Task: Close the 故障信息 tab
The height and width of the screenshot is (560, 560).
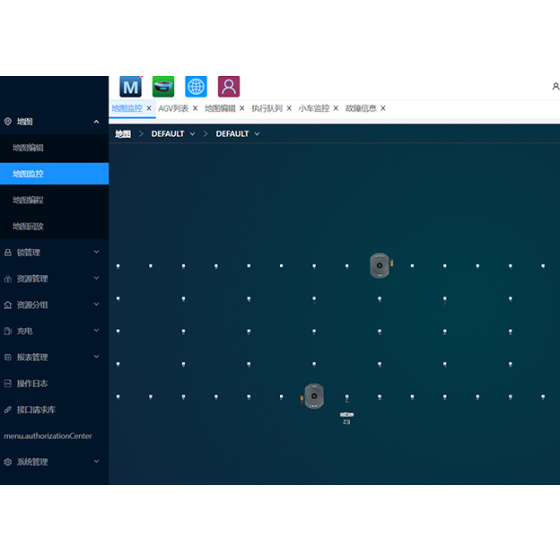Action: tap(383, 108)
